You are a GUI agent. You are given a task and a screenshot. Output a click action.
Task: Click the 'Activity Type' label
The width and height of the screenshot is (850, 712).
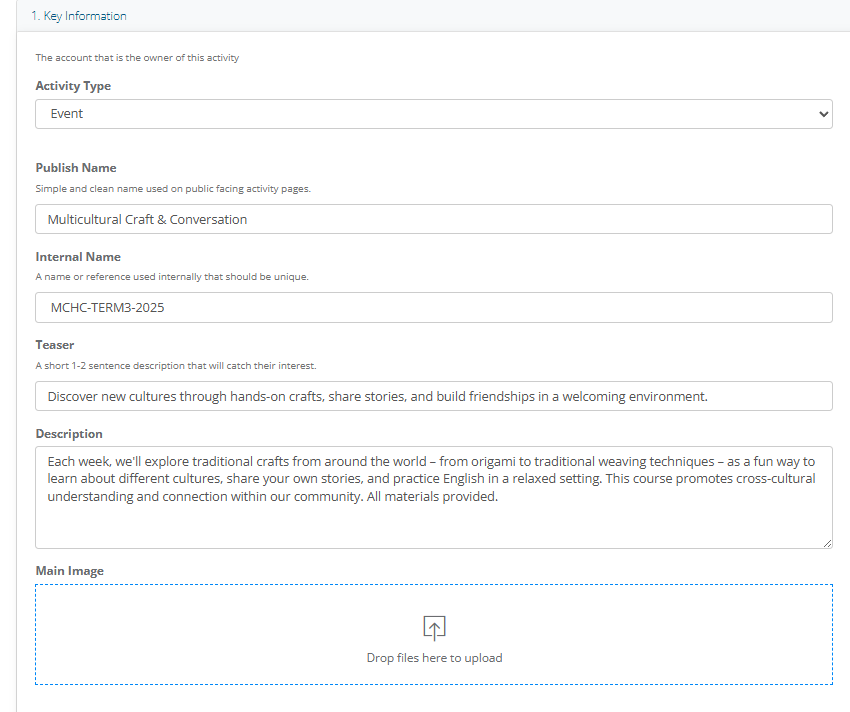click(73, 86)
